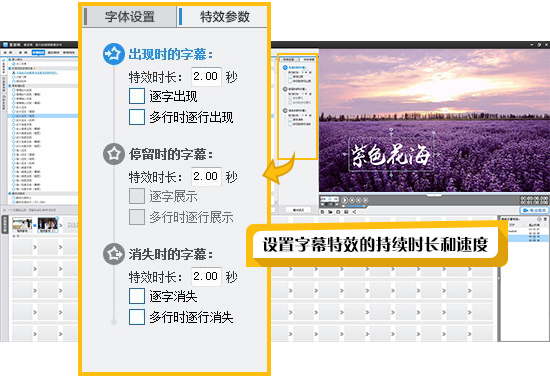Image resolution: width=550 pixels, height=378 pixels.
Task: Click the blue export video button
Action: click(534, 210)
